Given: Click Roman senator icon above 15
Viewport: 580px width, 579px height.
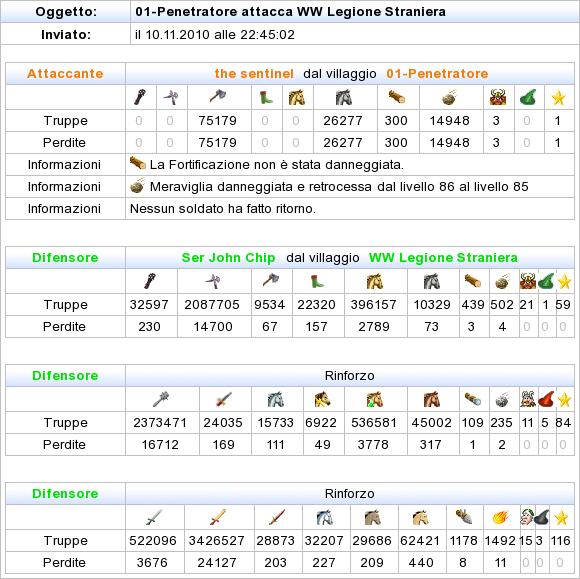Looking at the screenshot, I should [x=526, y=516].
